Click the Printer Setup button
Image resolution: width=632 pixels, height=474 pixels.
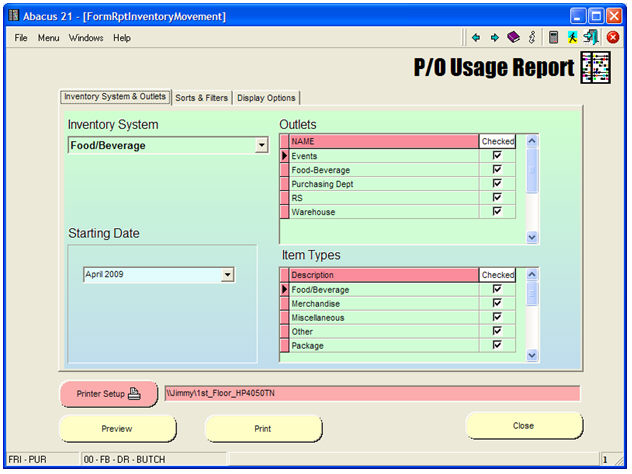(109, 394)
